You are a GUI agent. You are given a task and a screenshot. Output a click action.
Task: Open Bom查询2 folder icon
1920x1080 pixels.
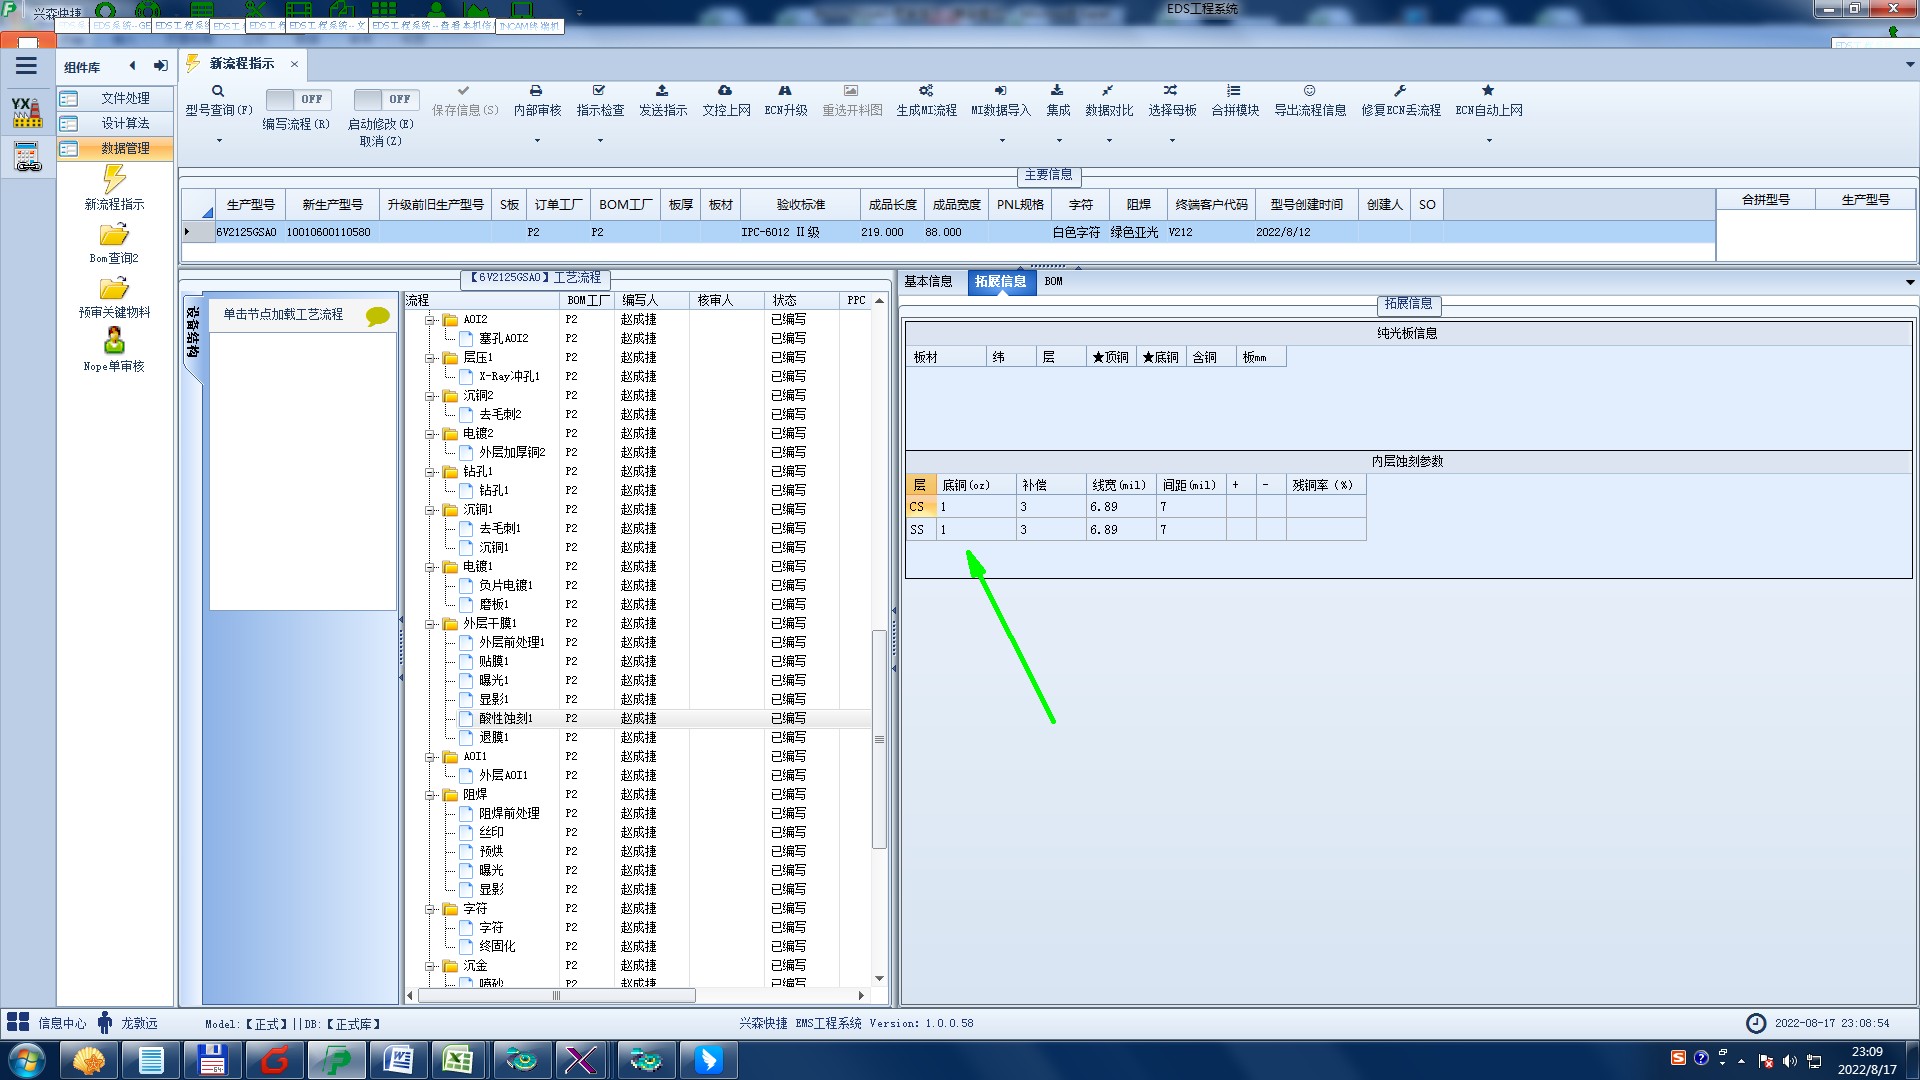click(114, 235)
